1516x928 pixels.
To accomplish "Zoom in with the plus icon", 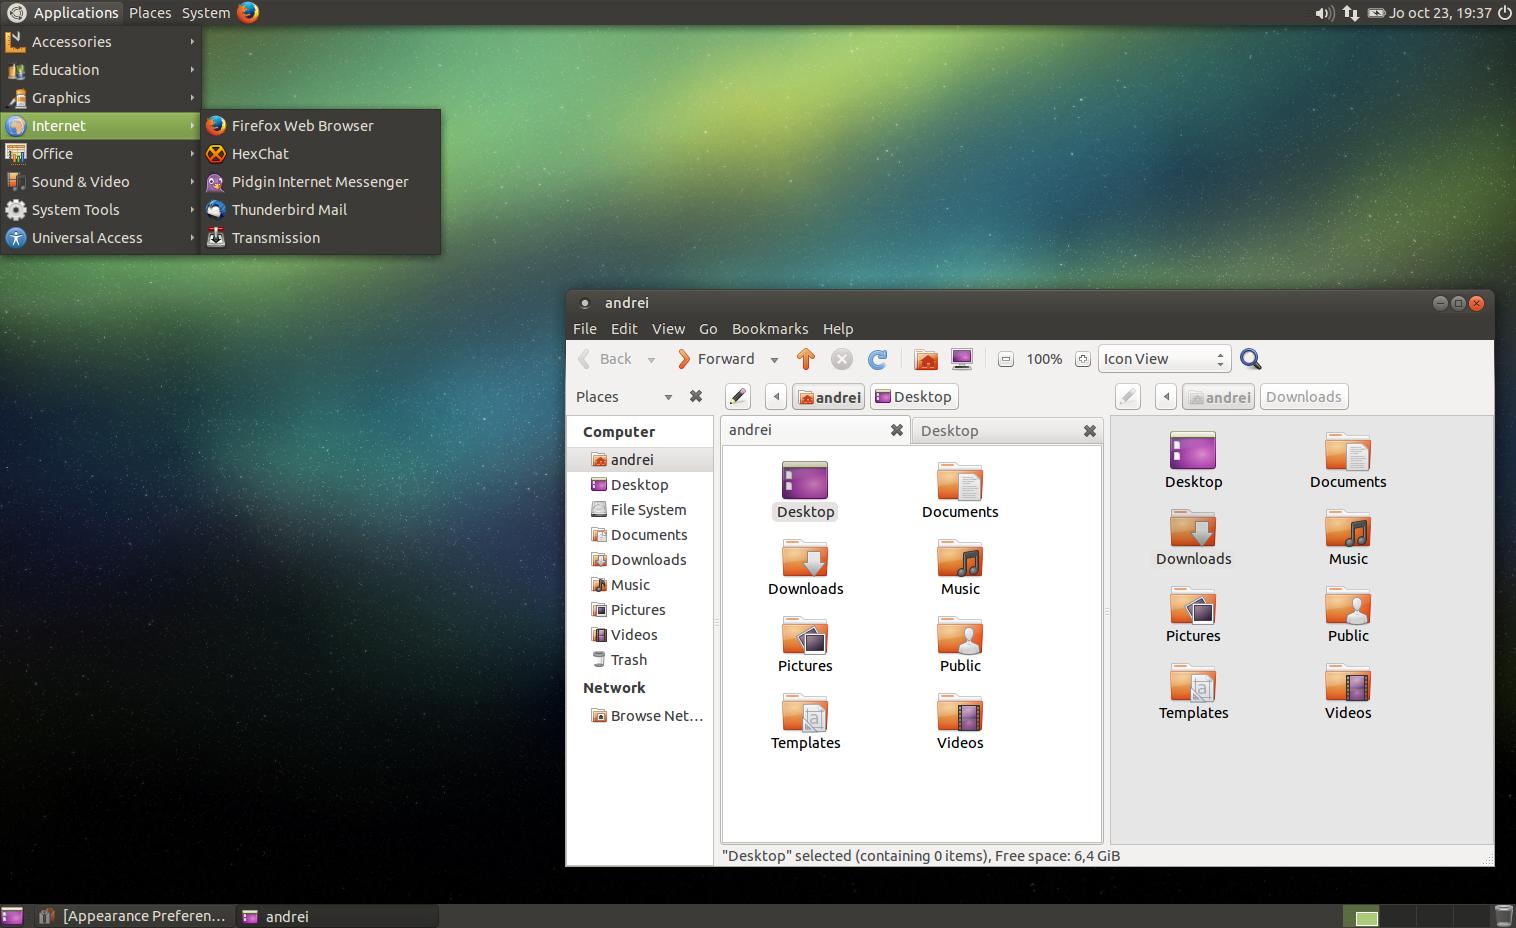I will (x=1082, y=359).
